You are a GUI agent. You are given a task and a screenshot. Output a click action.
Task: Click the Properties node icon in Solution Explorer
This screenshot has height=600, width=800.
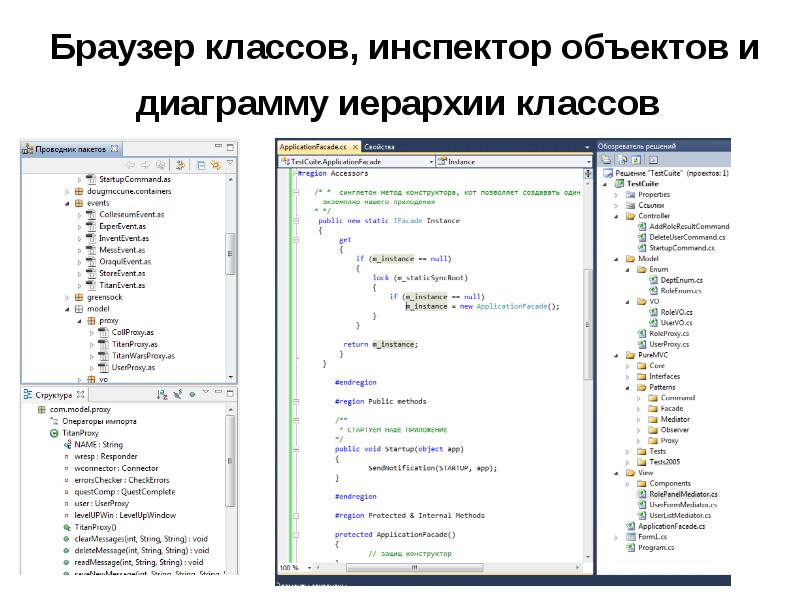[x=631, y=195]
